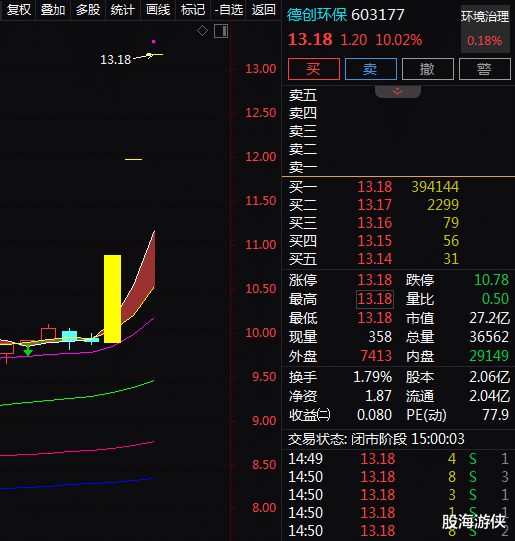Toggle -自选 watchlist removal

point(228,10)
